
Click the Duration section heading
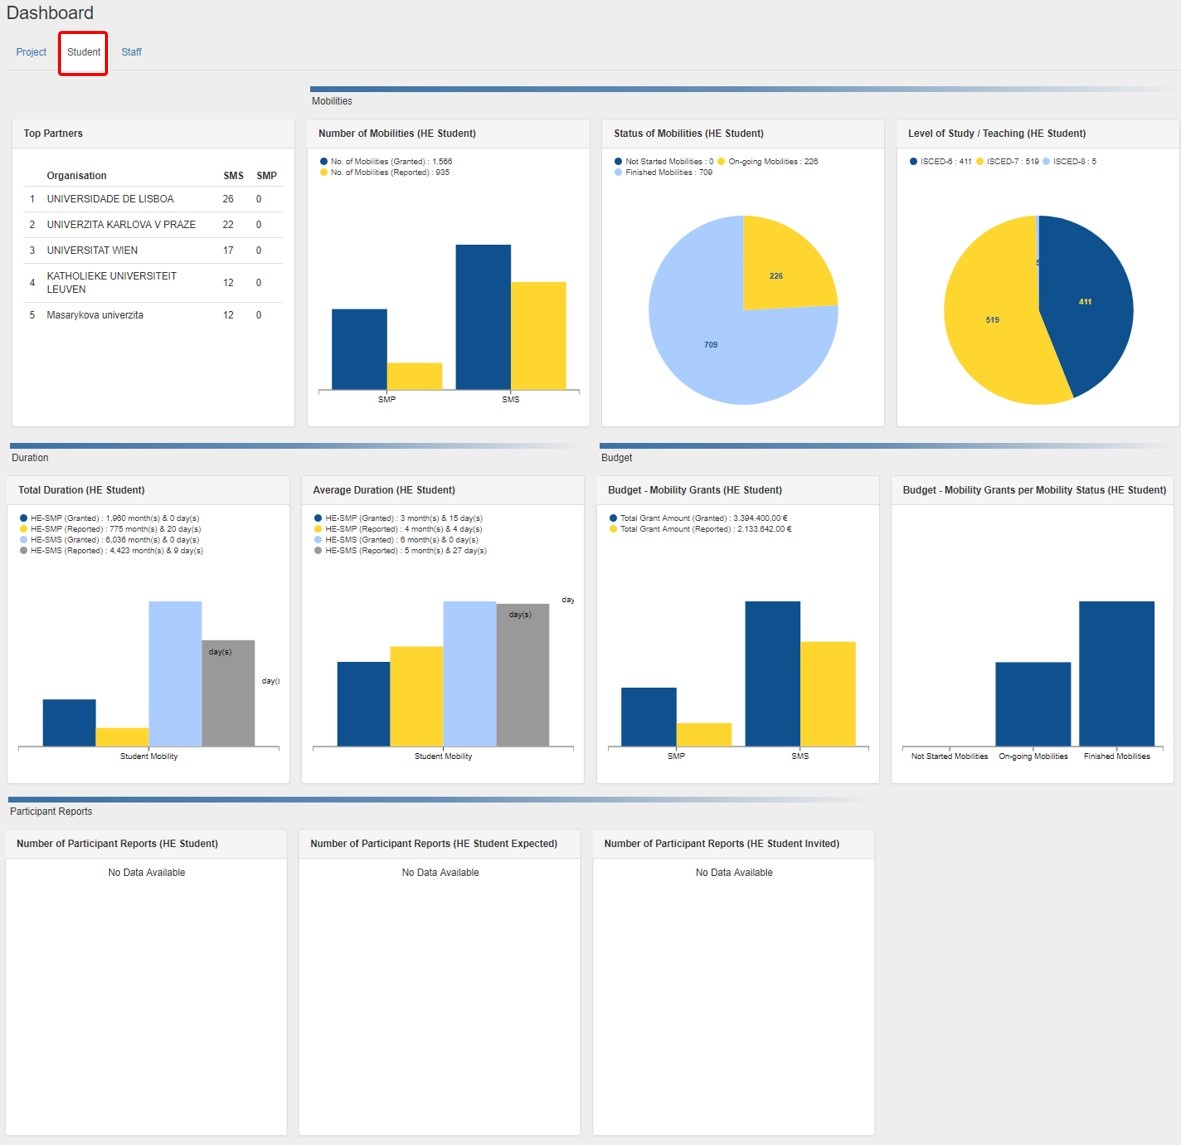[x=29, y=457]
